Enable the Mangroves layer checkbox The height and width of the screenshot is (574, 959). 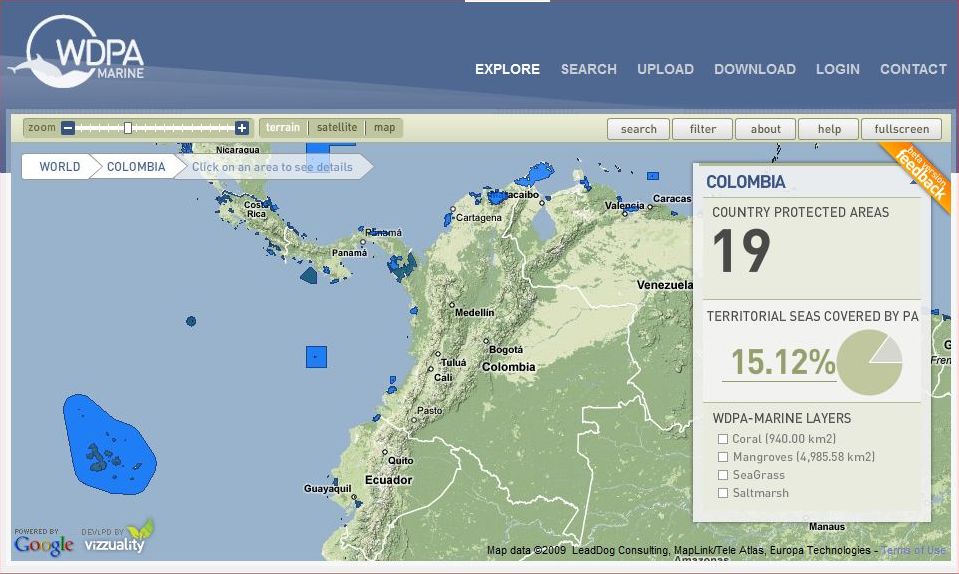coord(723,457)
